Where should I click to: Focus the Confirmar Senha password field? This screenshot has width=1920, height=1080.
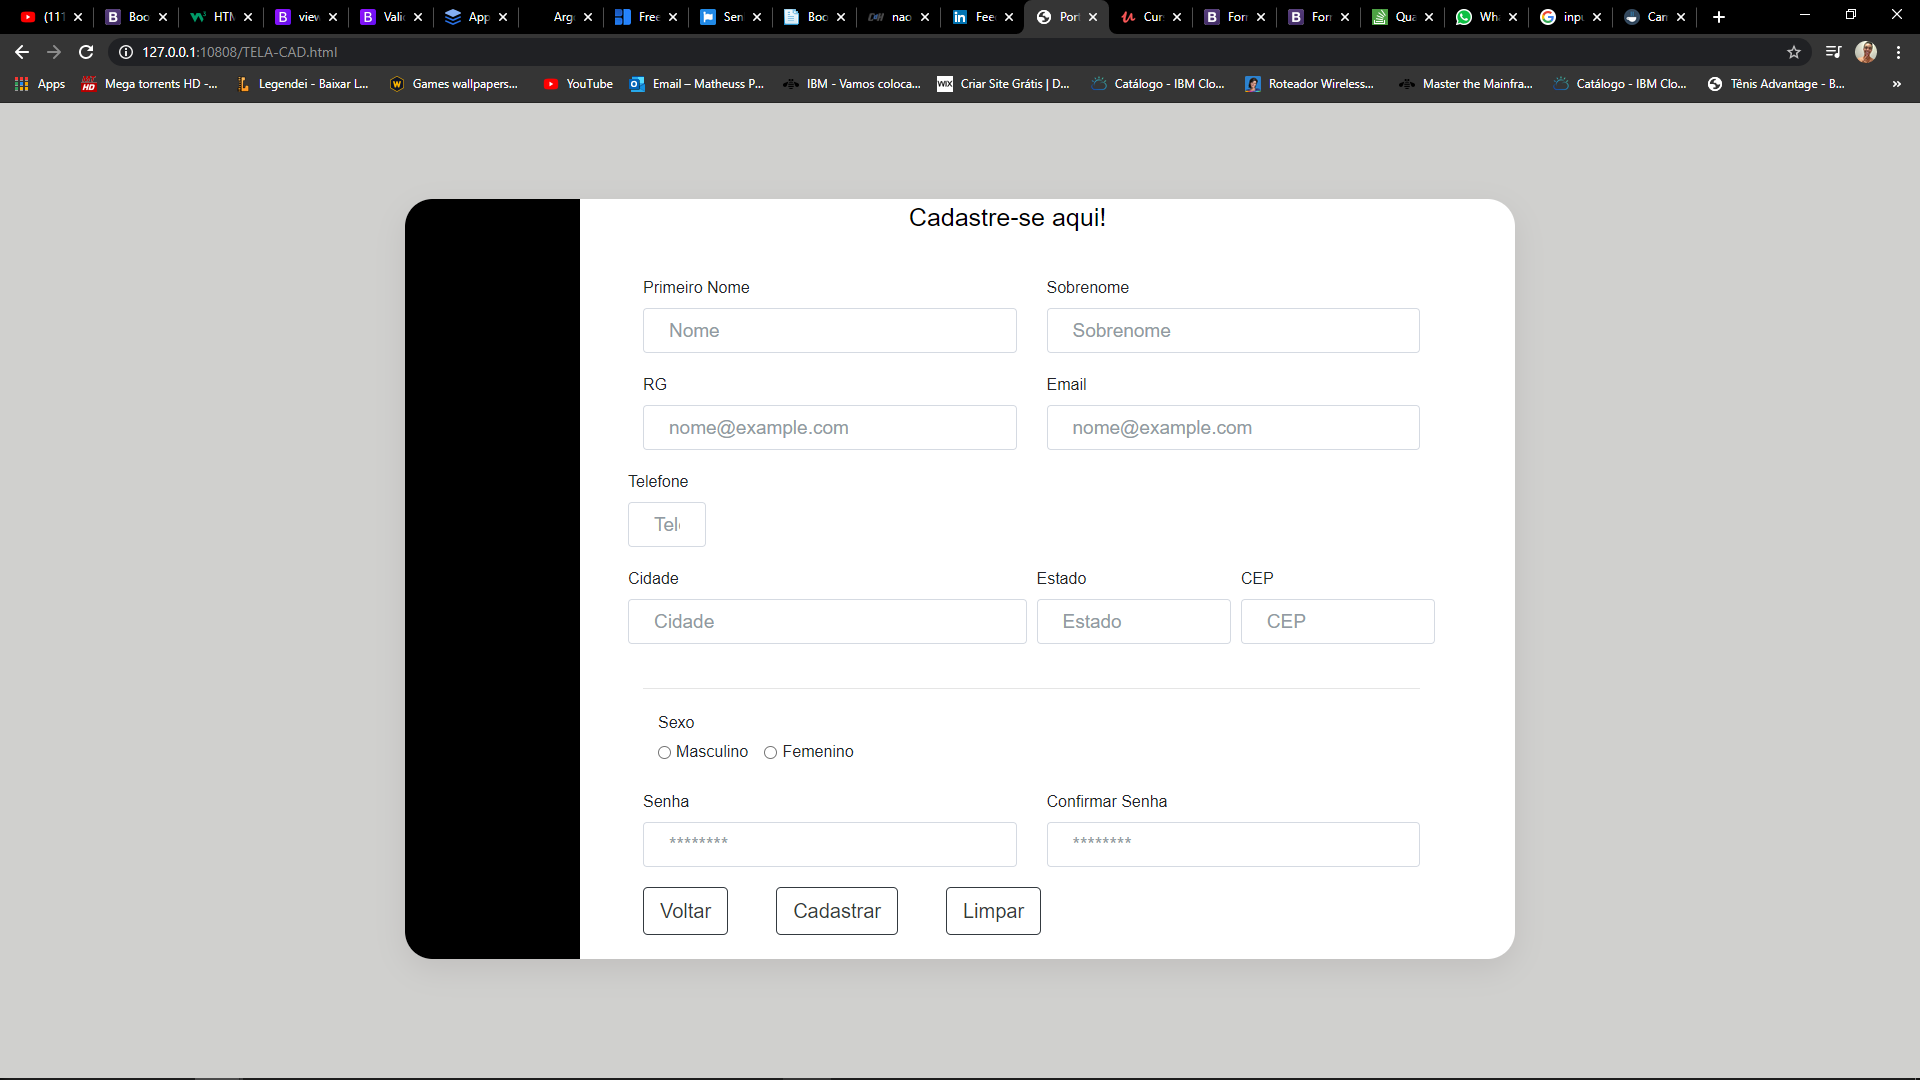pyautogui.click(x=1233, y=844)
